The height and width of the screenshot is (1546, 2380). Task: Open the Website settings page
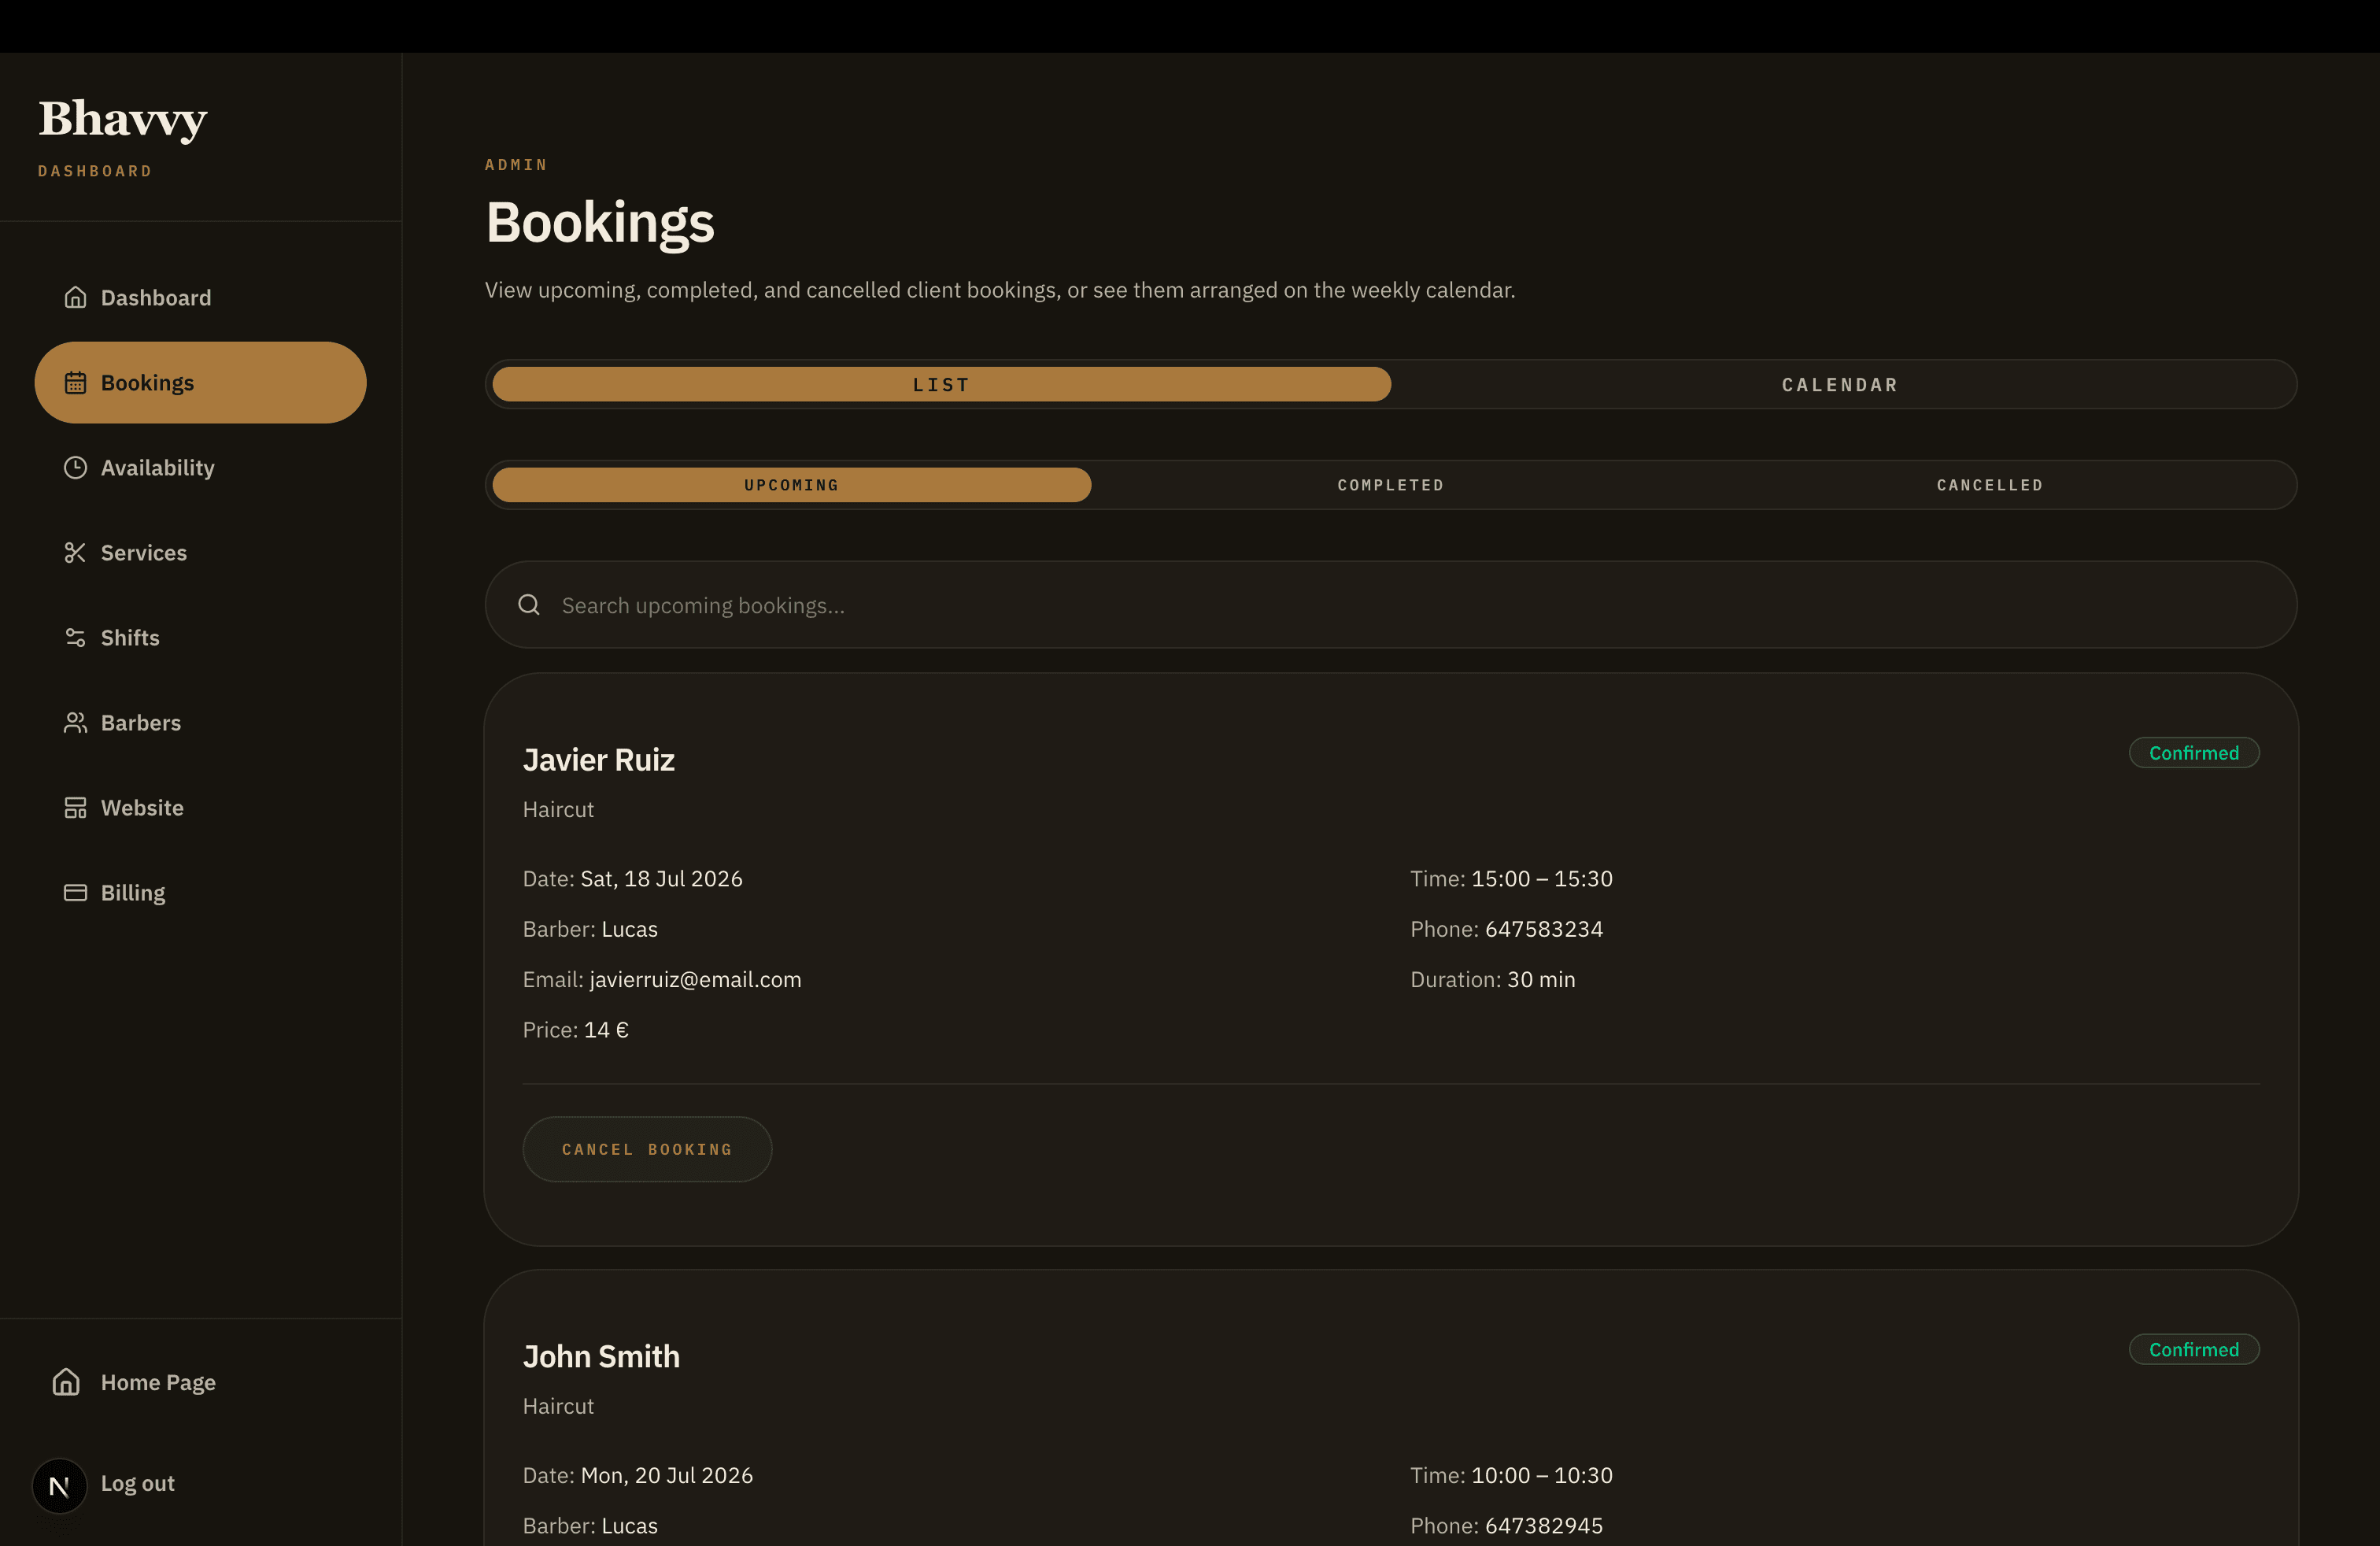pos(200,808)
